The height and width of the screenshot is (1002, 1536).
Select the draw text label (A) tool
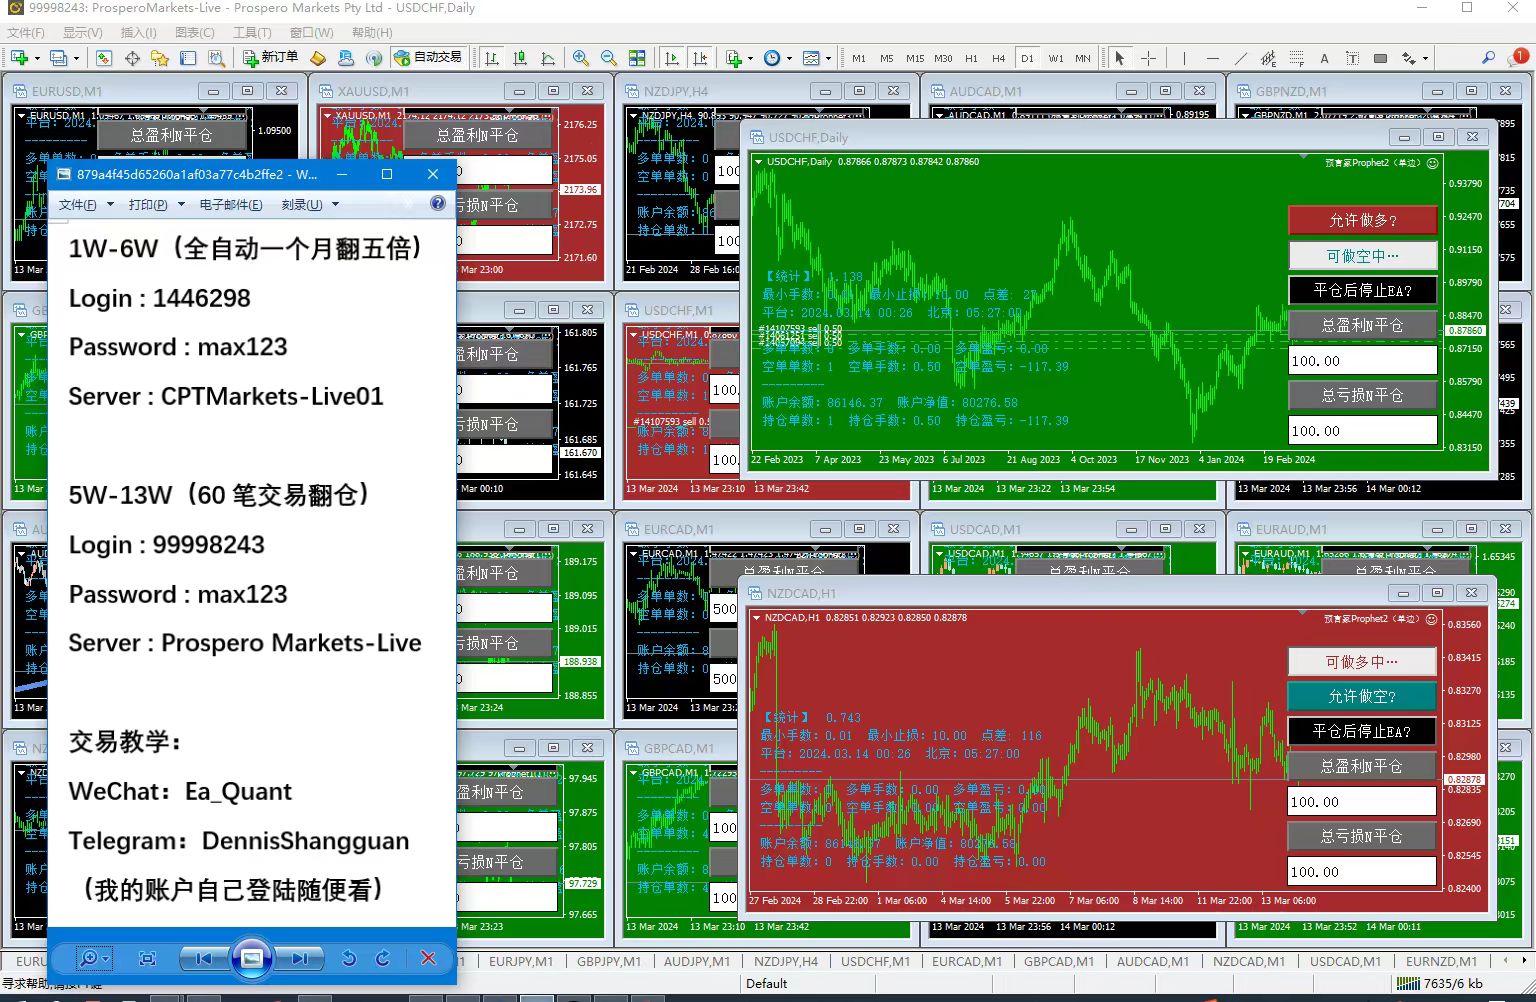[x=1324, y=58]
